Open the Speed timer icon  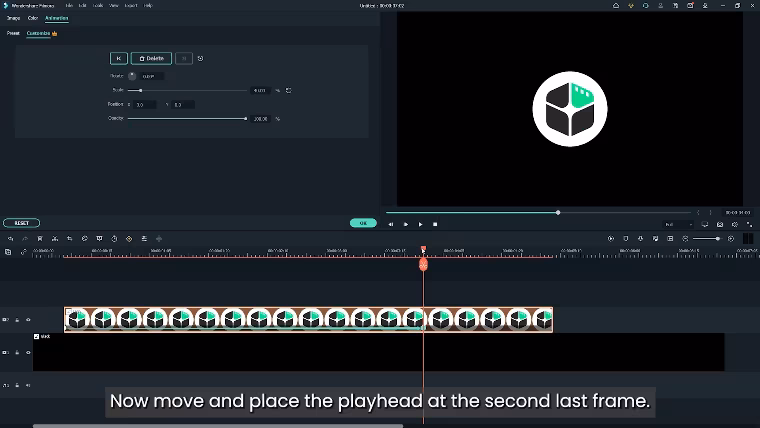[x=114, y=238]
